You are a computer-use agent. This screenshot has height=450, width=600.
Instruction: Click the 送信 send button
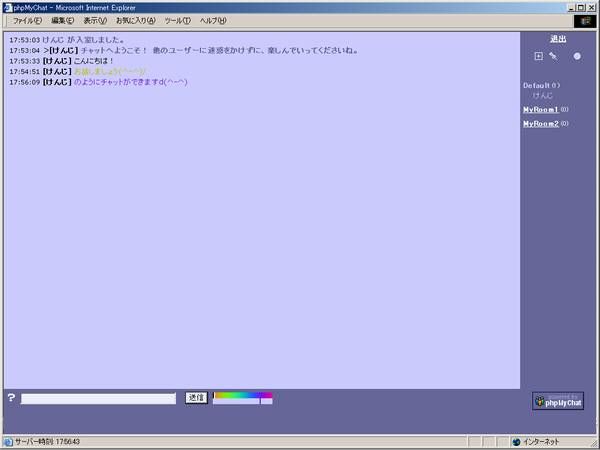tap(196, 398)
